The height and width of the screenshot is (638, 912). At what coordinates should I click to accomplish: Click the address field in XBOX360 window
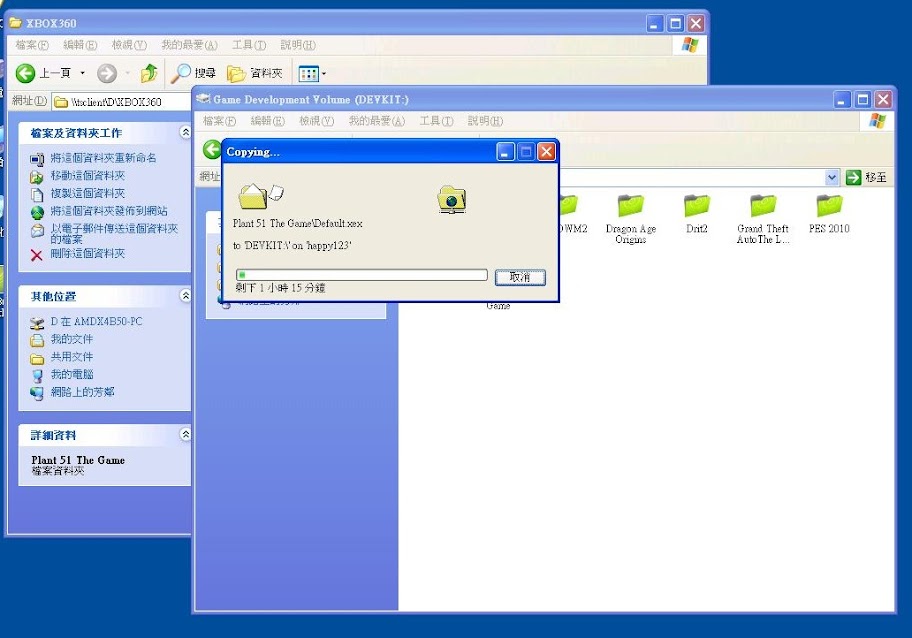[122, 102]
